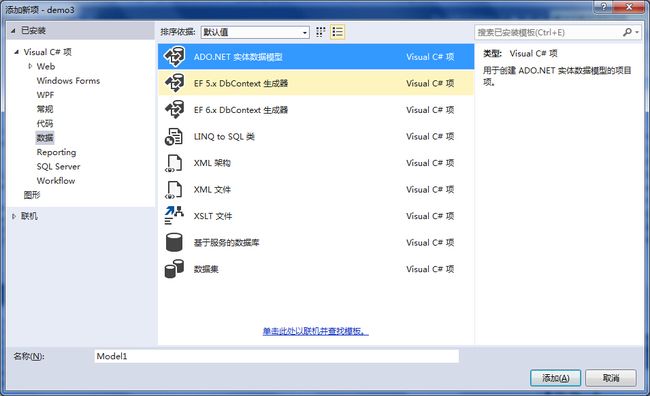Viewport: 650px width, 396px height.
Task: Open the online template search link
Action: pos(315,331)
